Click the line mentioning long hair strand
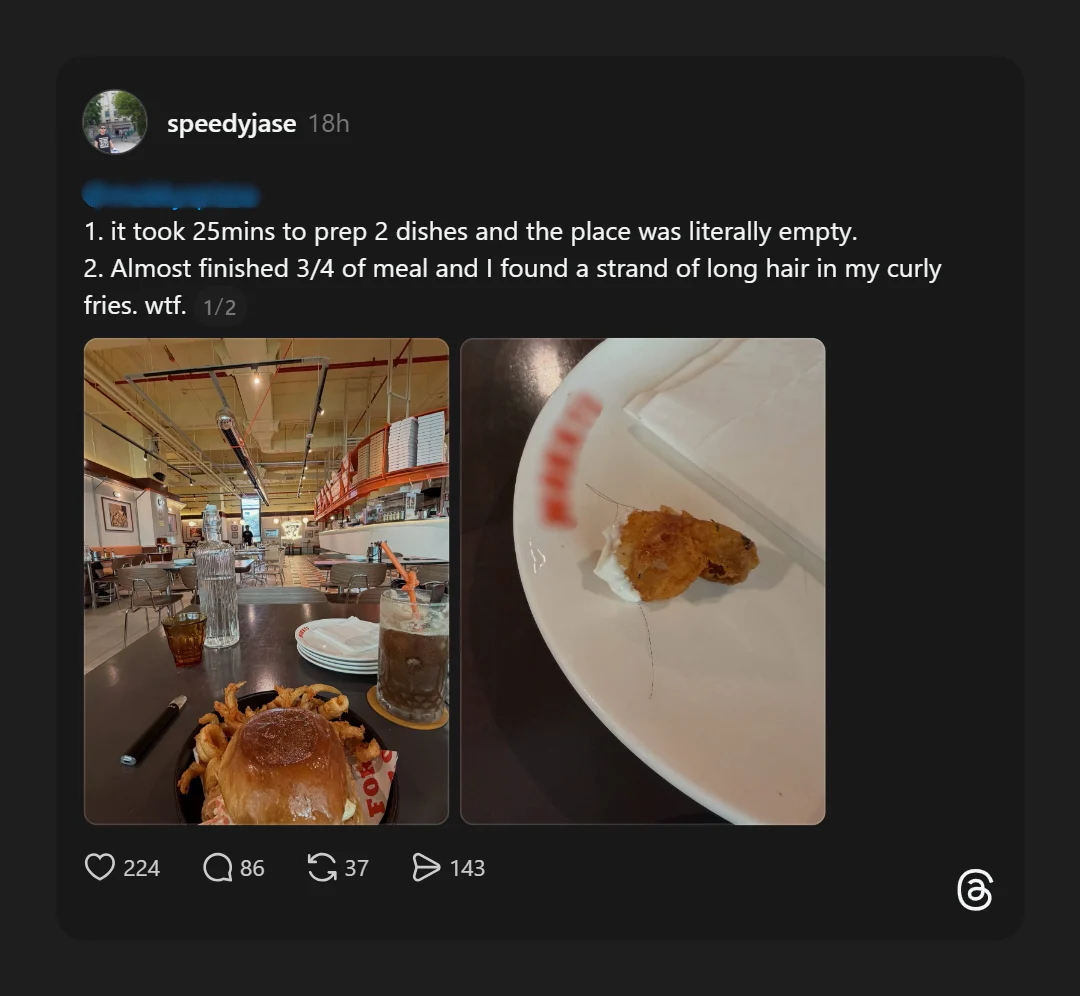 (x=512, y=269)
